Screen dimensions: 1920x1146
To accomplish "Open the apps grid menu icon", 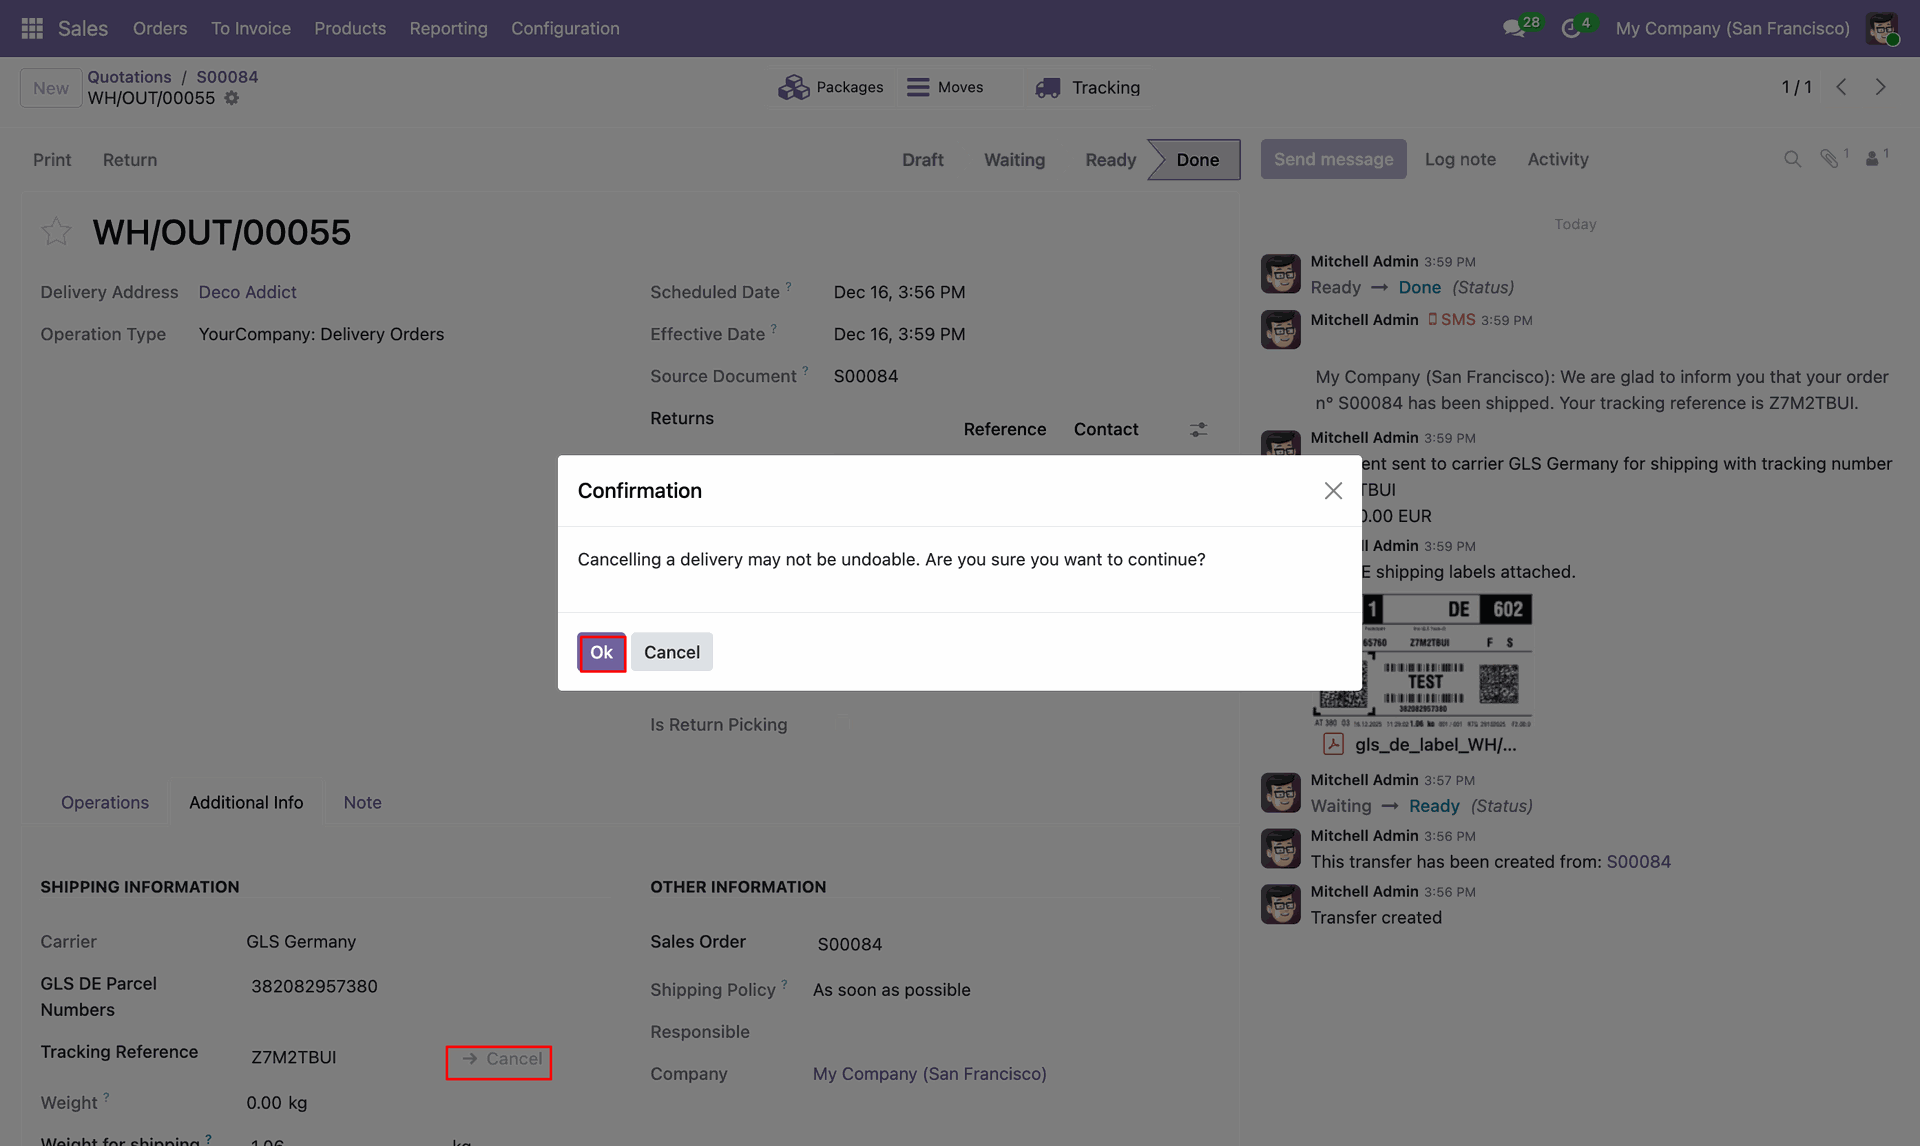I will click(32, 28).
